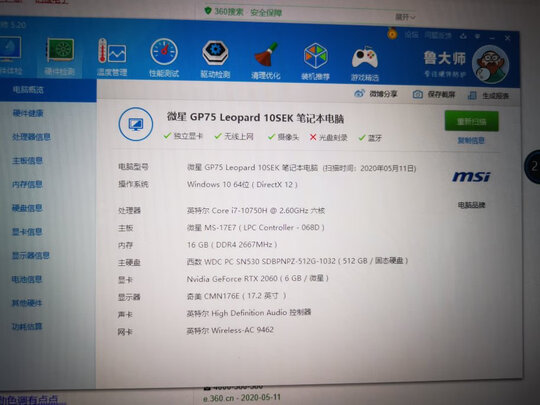Click 生成报表 label
Viewport: 540px width, 405px height.
pos(496,96)
